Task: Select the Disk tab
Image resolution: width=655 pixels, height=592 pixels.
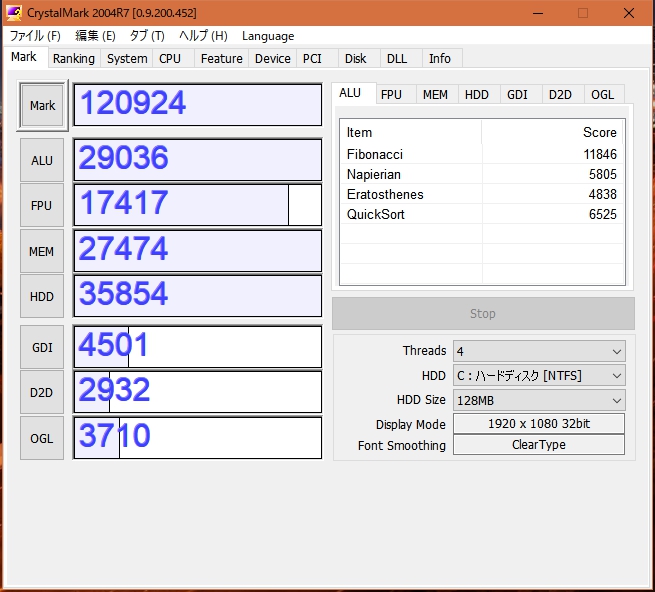Action: (356, 59)
